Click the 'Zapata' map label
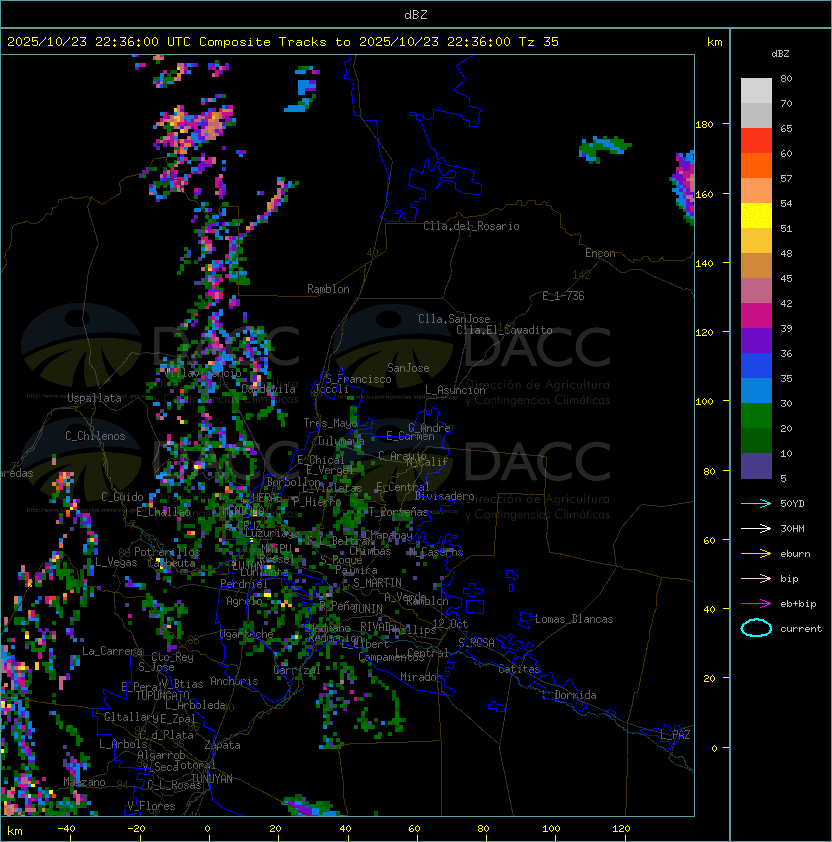 [x=222, y=745]
